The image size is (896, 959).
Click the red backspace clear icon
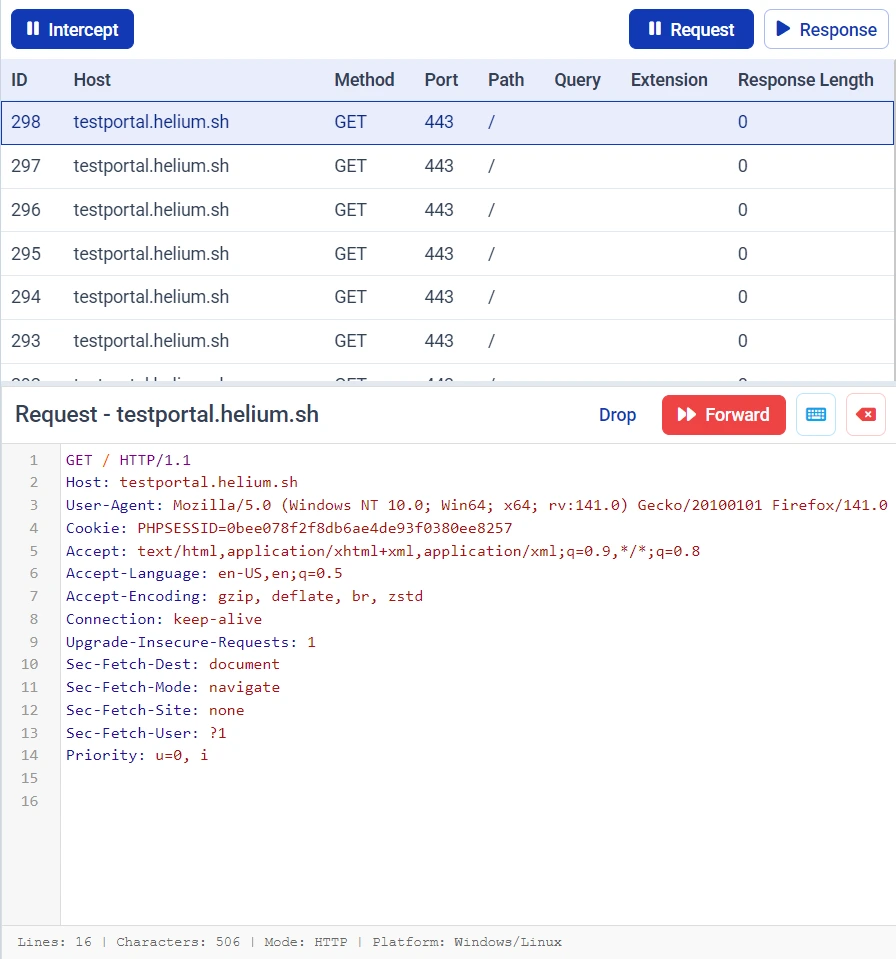(866, 415)
